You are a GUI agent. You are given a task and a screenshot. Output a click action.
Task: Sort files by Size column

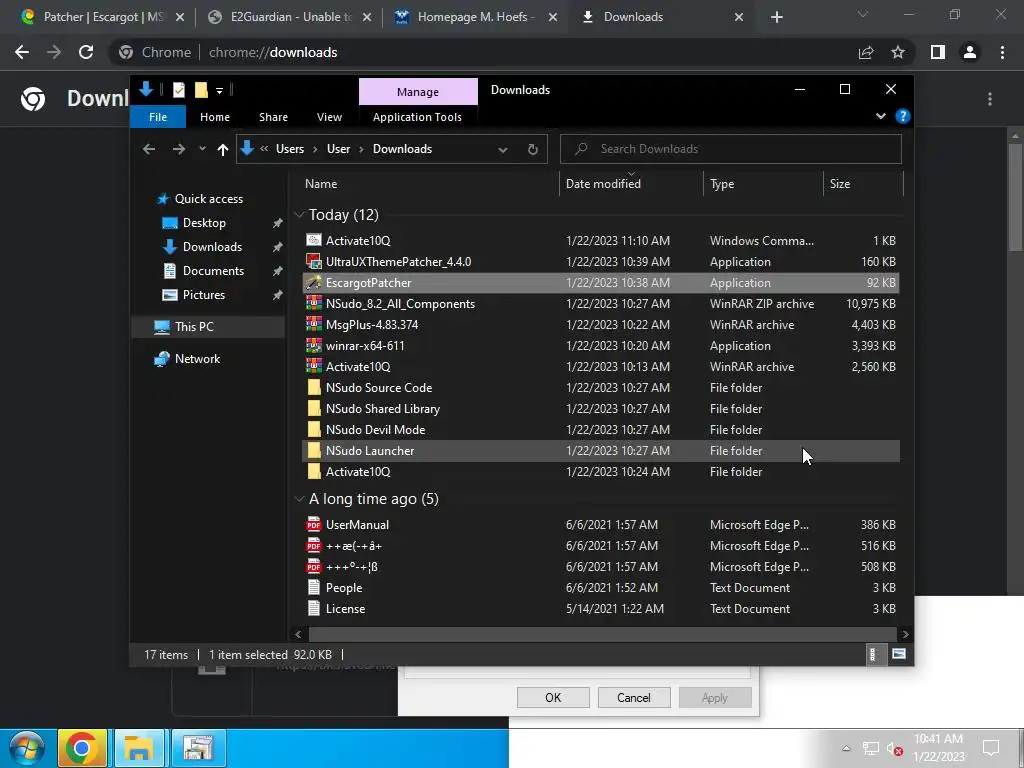(863, 184)
